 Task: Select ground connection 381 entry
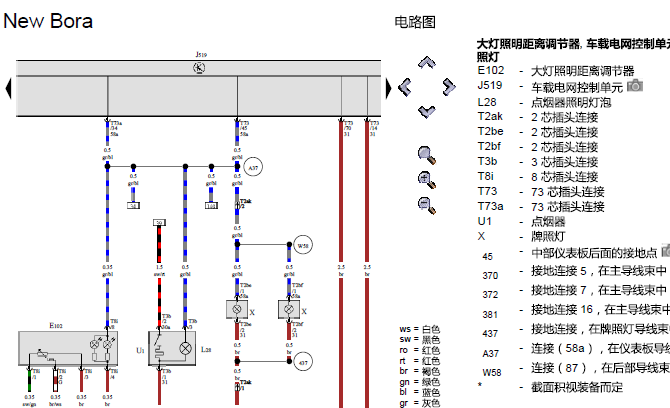576,311
